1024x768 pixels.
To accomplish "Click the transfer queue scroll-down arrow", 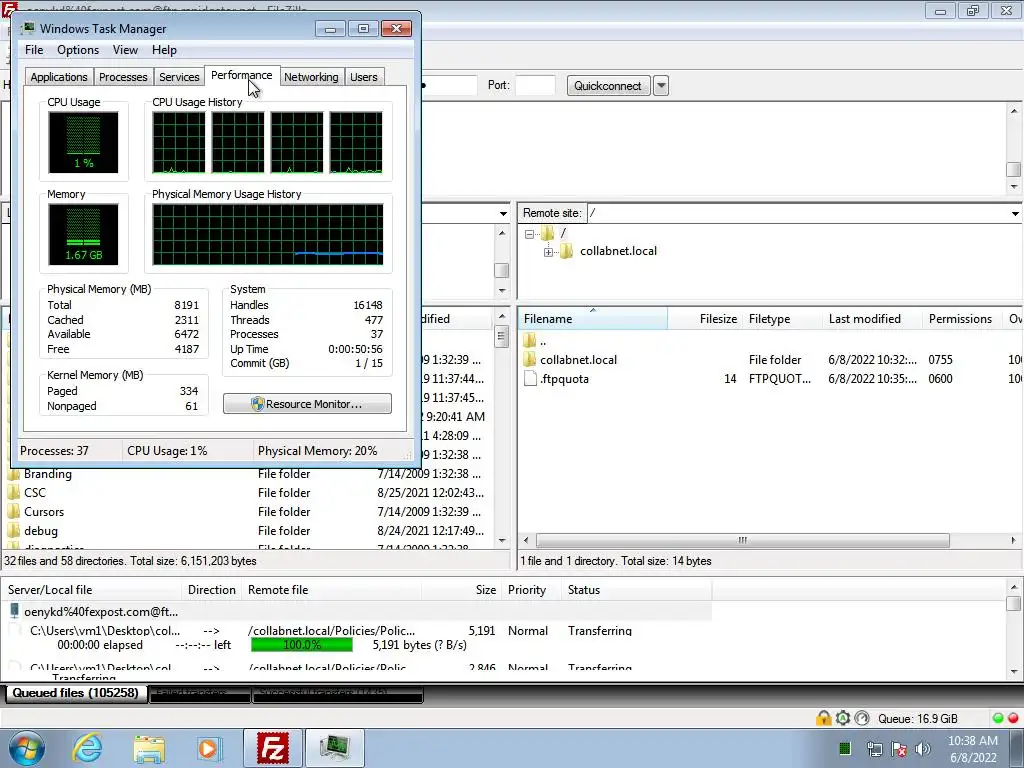I will [x=1014, y=672].
